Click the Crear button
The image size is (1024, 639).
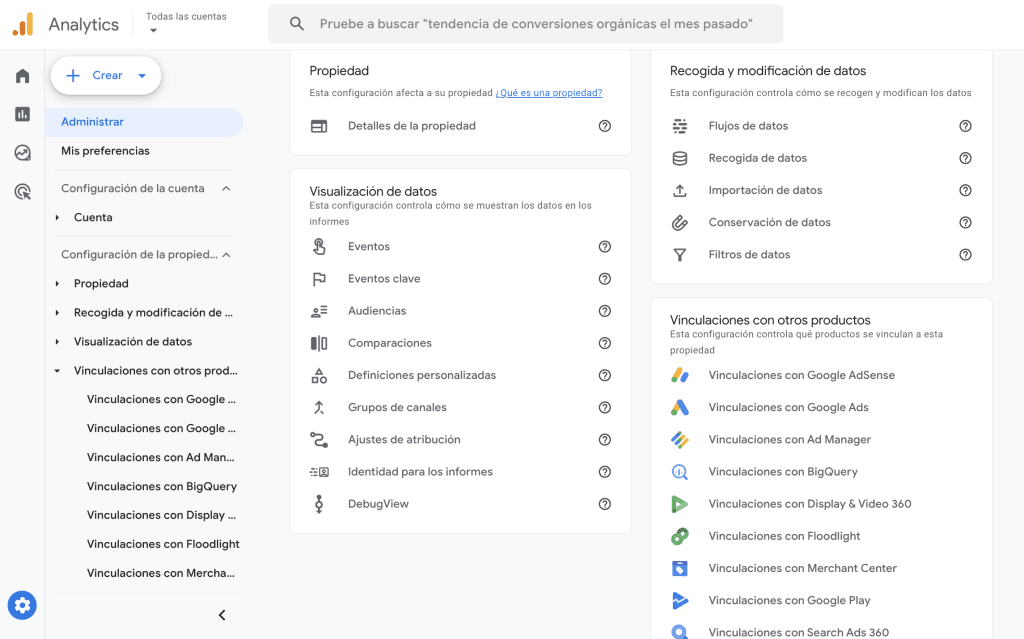[x=106, y=76]
